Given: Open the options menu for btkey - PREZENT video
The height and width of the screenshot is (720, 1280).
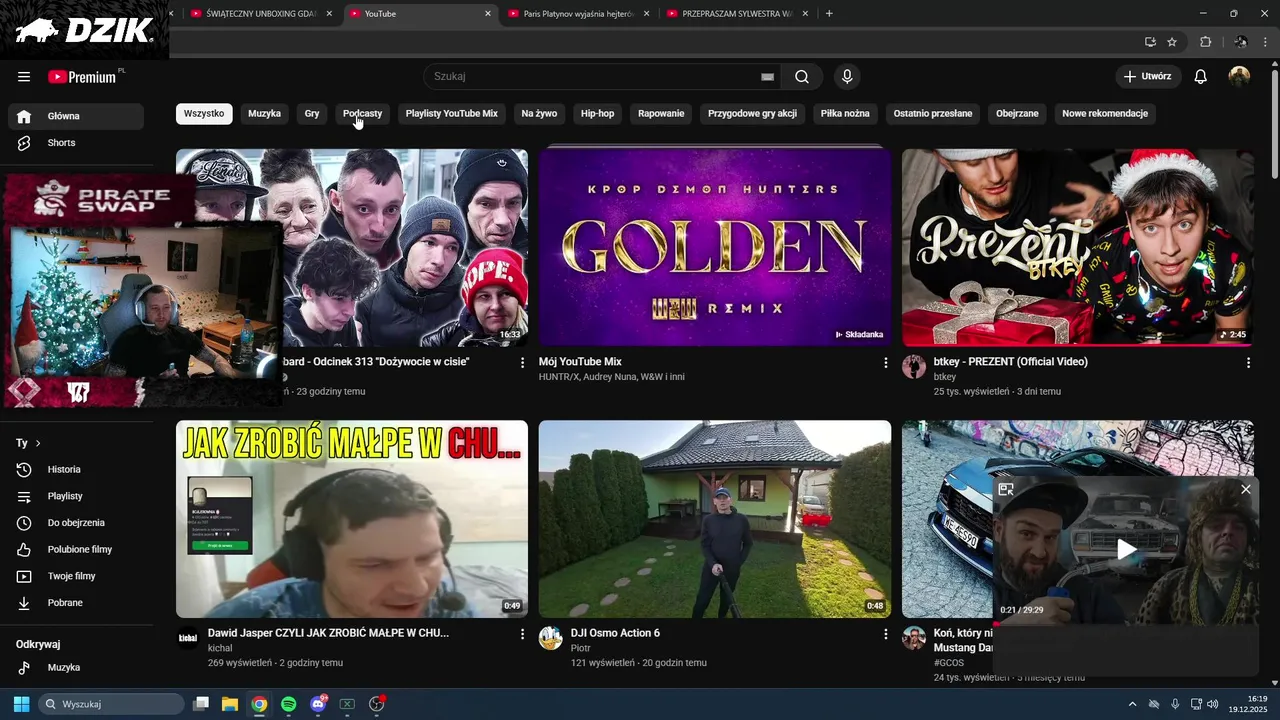Looking at the screenshot, I should pyautogui.click(x=1248, y=363).
